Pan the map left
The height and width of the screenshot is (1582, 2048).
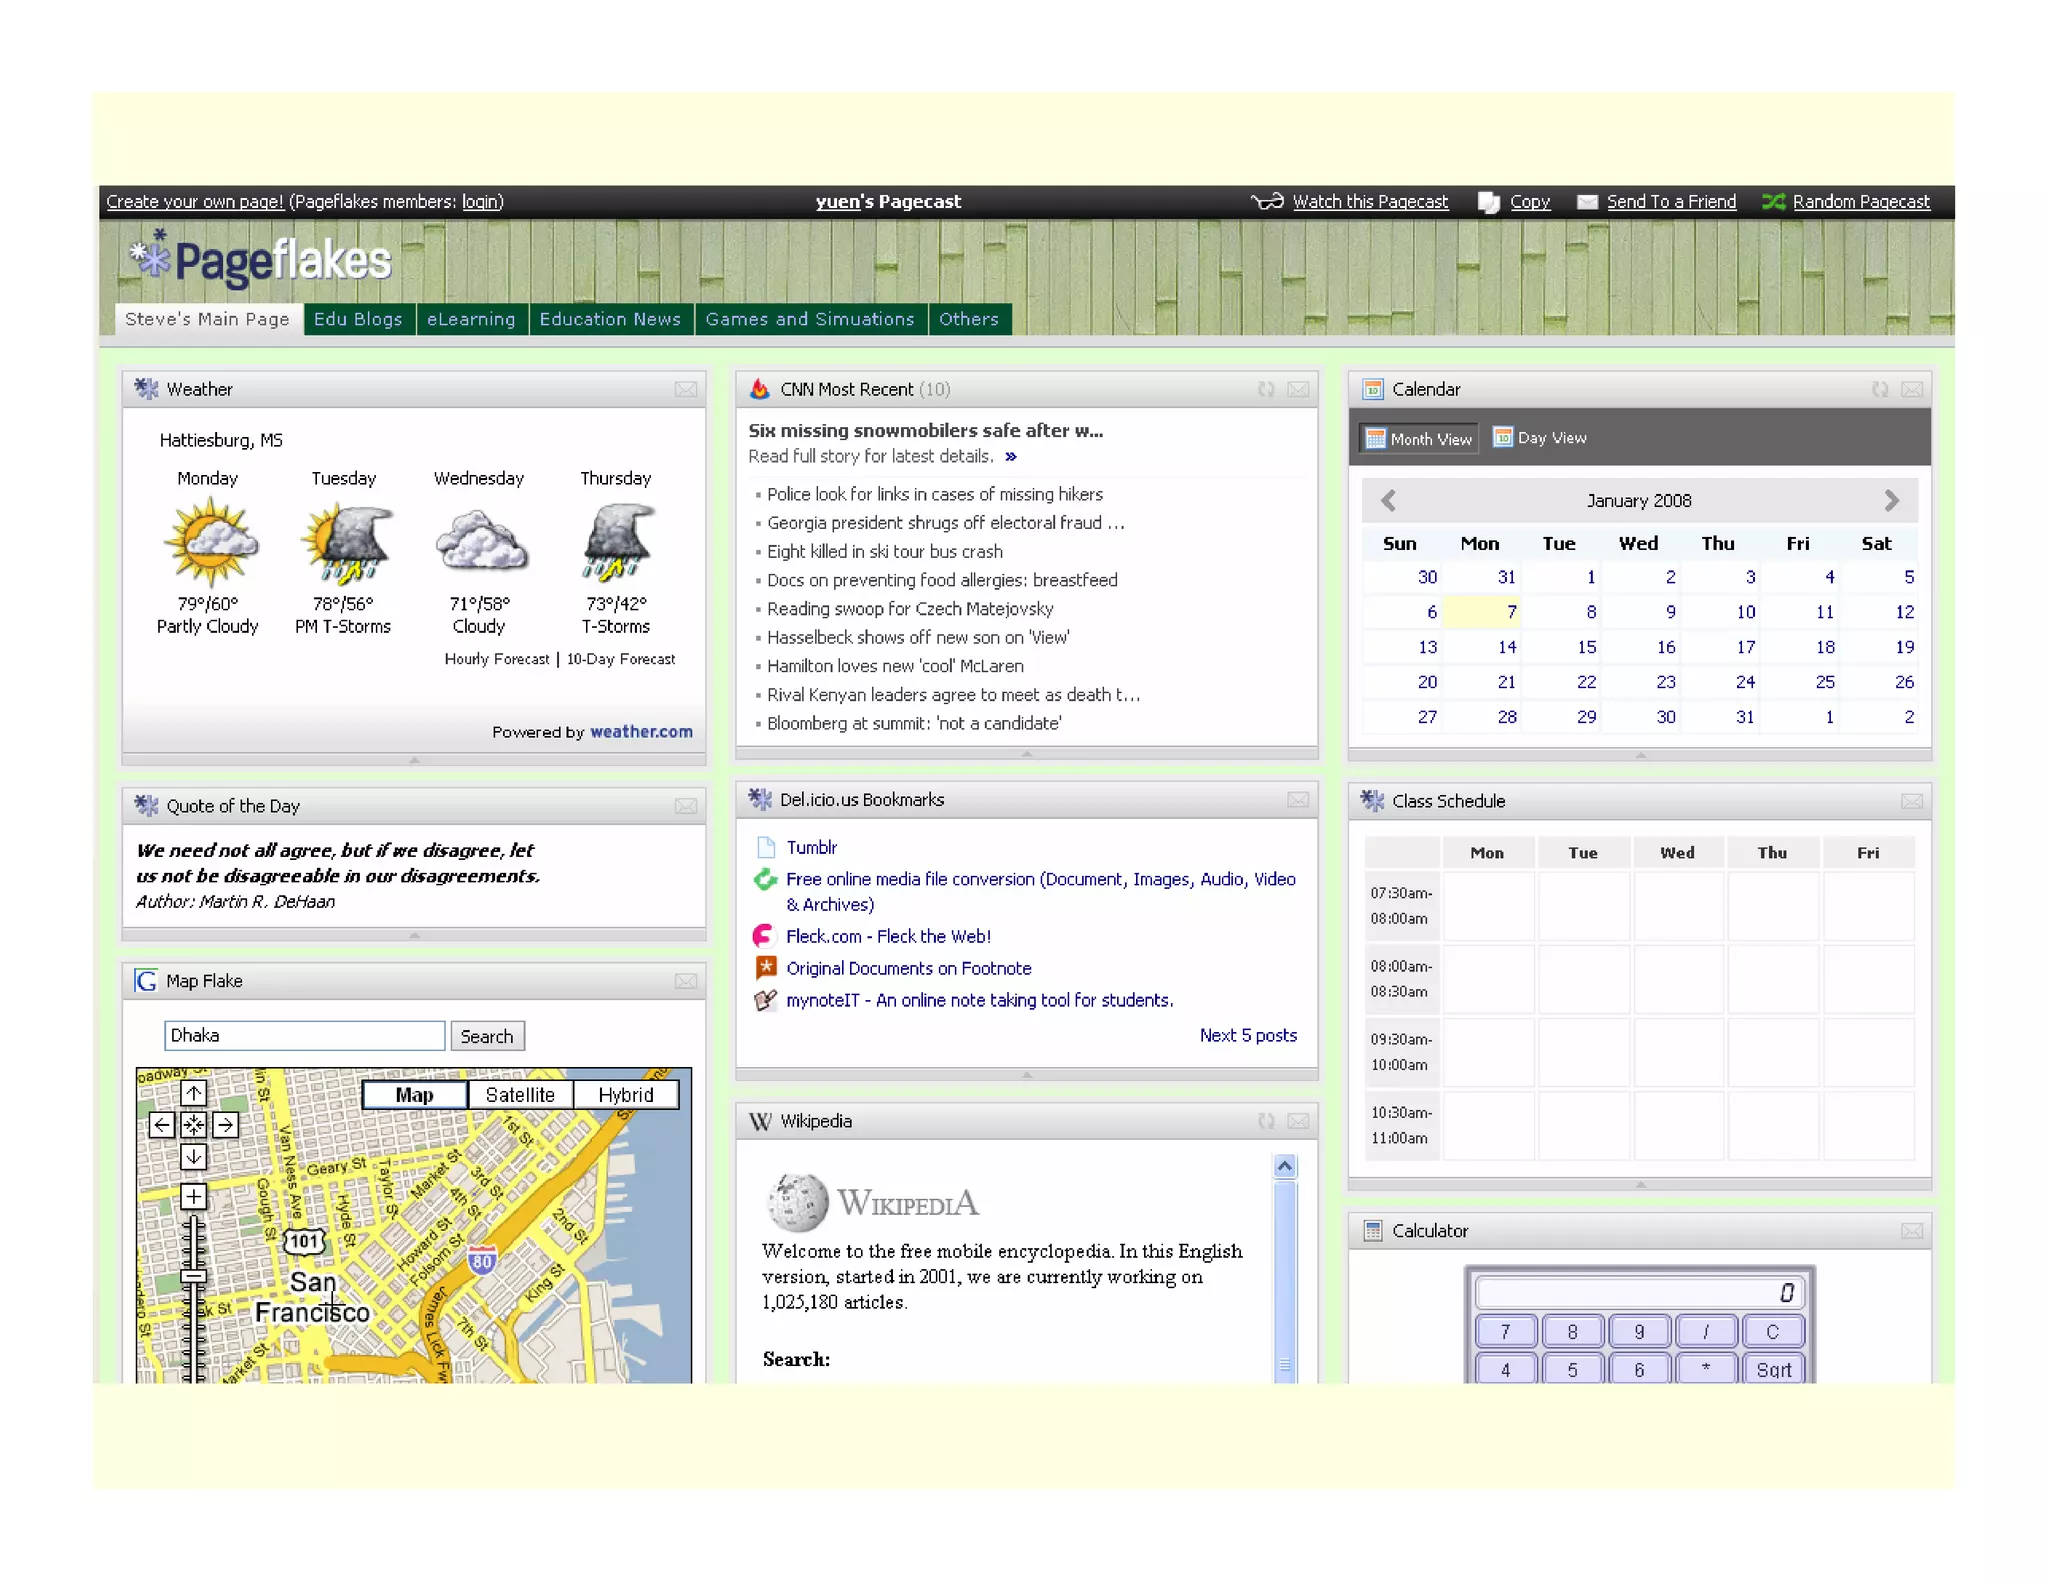pyautogui.click(x=162, y=1125)
